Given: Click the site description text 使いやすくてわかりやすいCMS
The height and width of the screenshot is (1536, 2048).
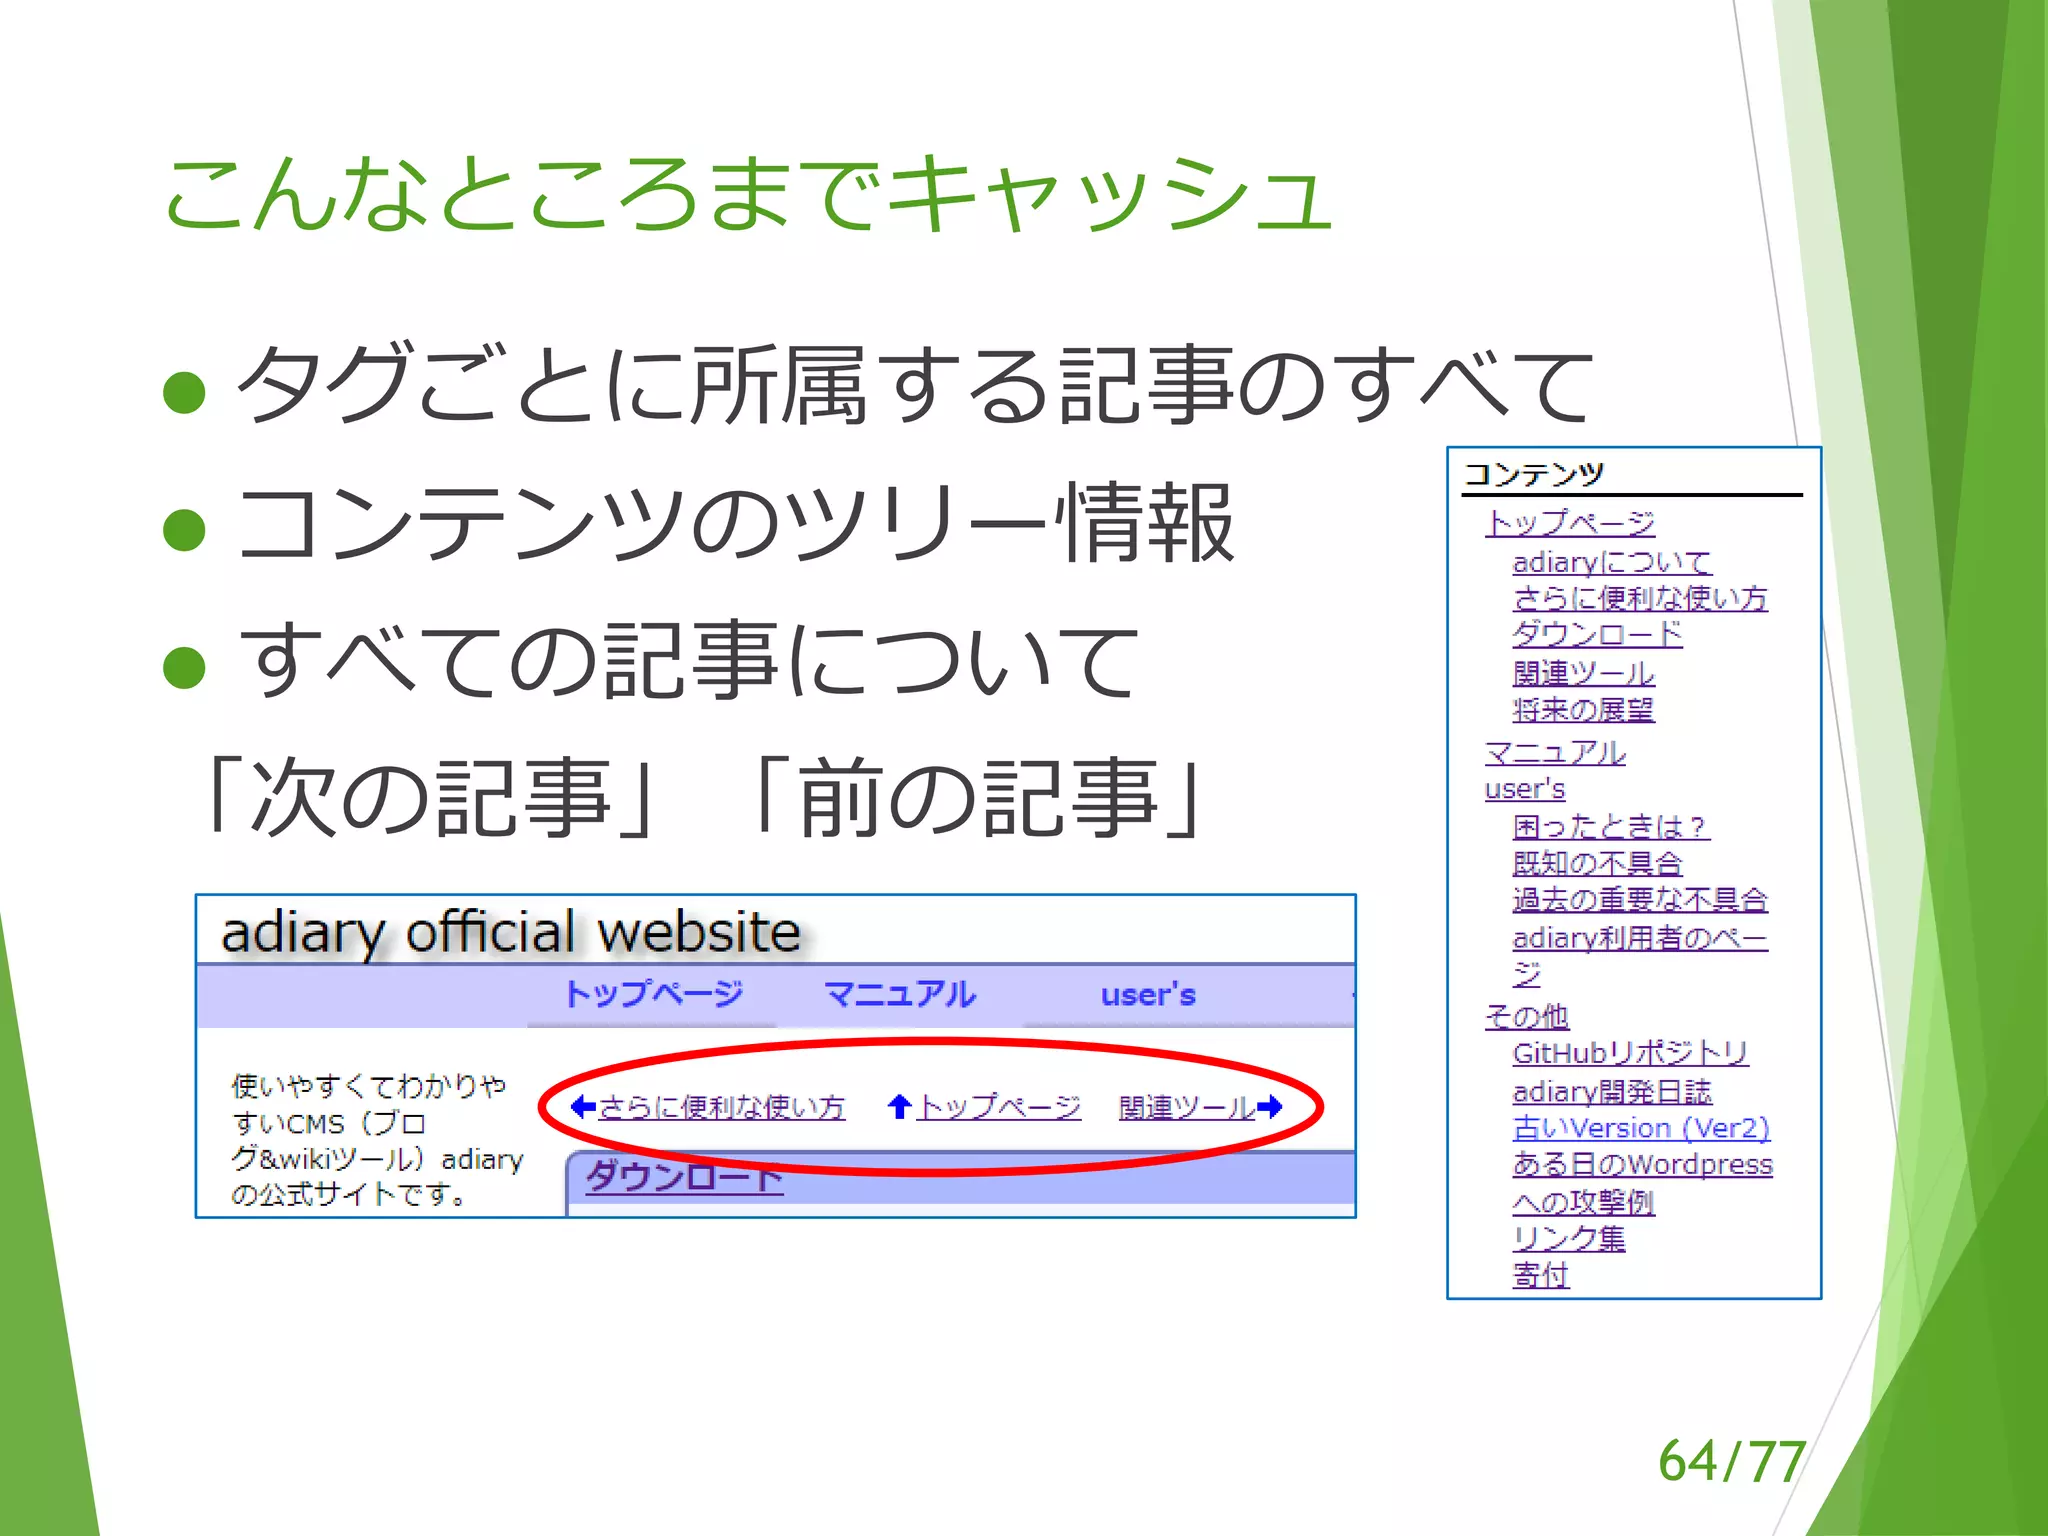Looking at the screenshot, I should 377,1139.
